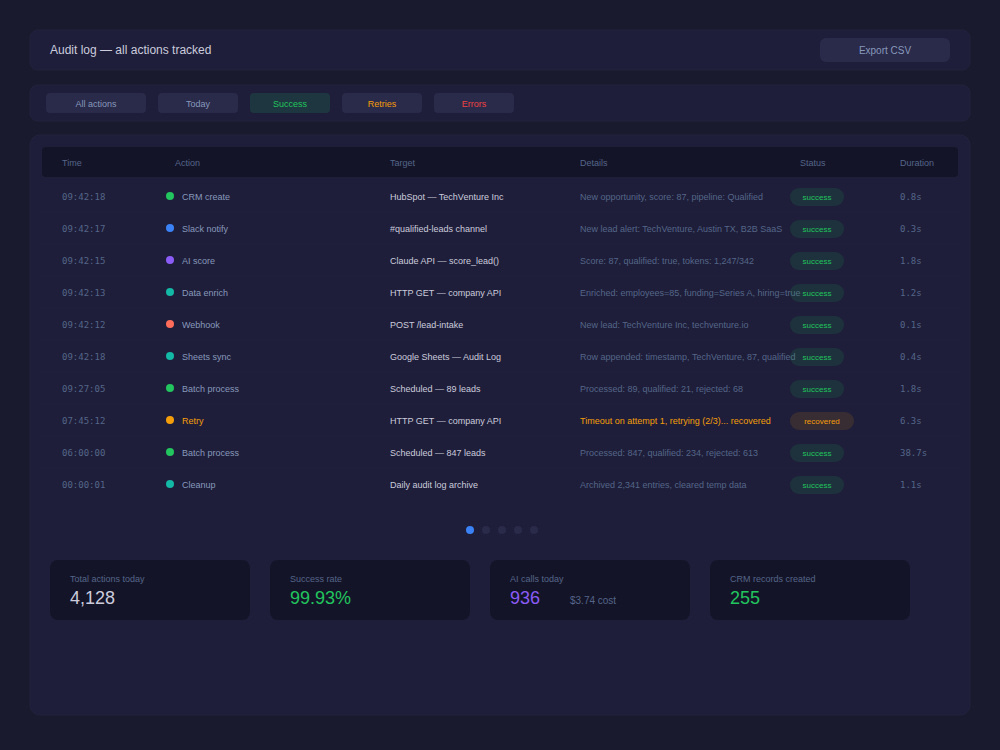Image resolution: width=1000 pixels, height=750 pixels.
Task: Sort by the Action column header
Action: (188, 163)
